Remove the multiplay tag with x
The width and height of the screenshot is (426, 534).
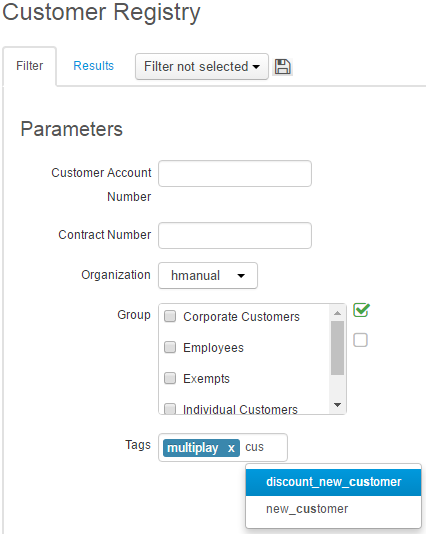[231, 448]
